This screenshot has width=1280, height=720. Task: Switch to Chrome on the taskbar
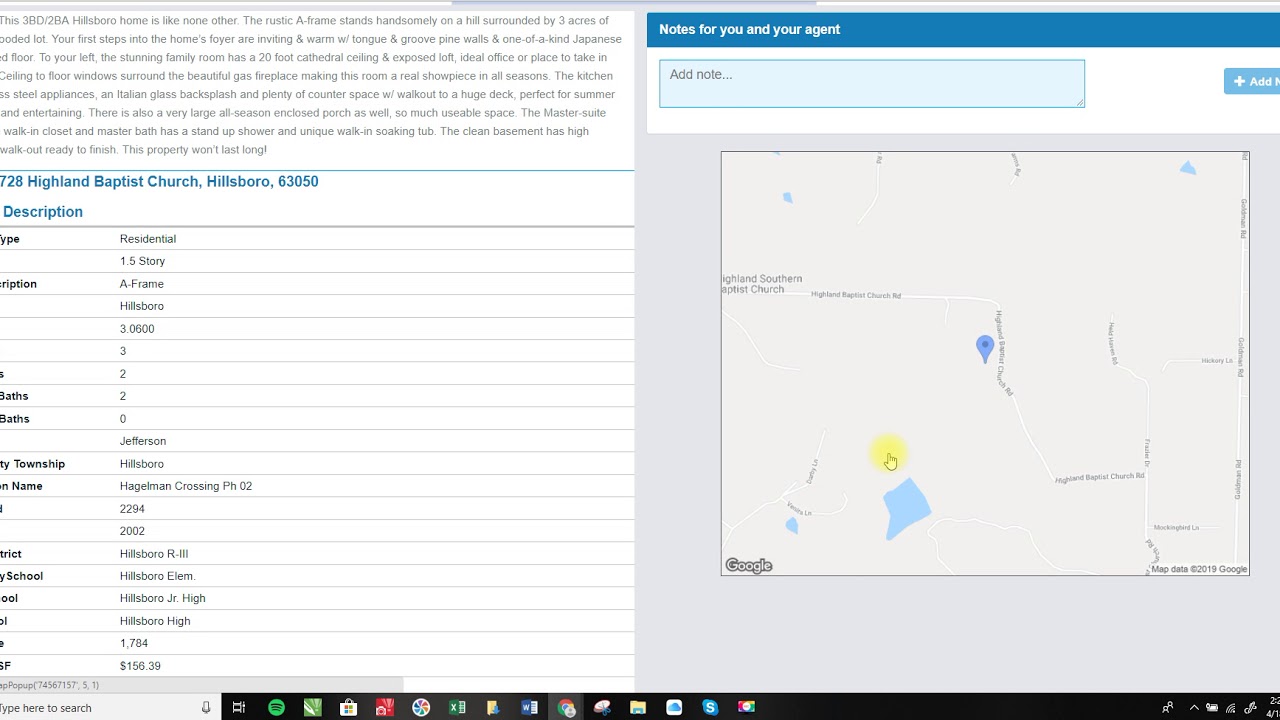pyautogui.click(x=566, y=708)
